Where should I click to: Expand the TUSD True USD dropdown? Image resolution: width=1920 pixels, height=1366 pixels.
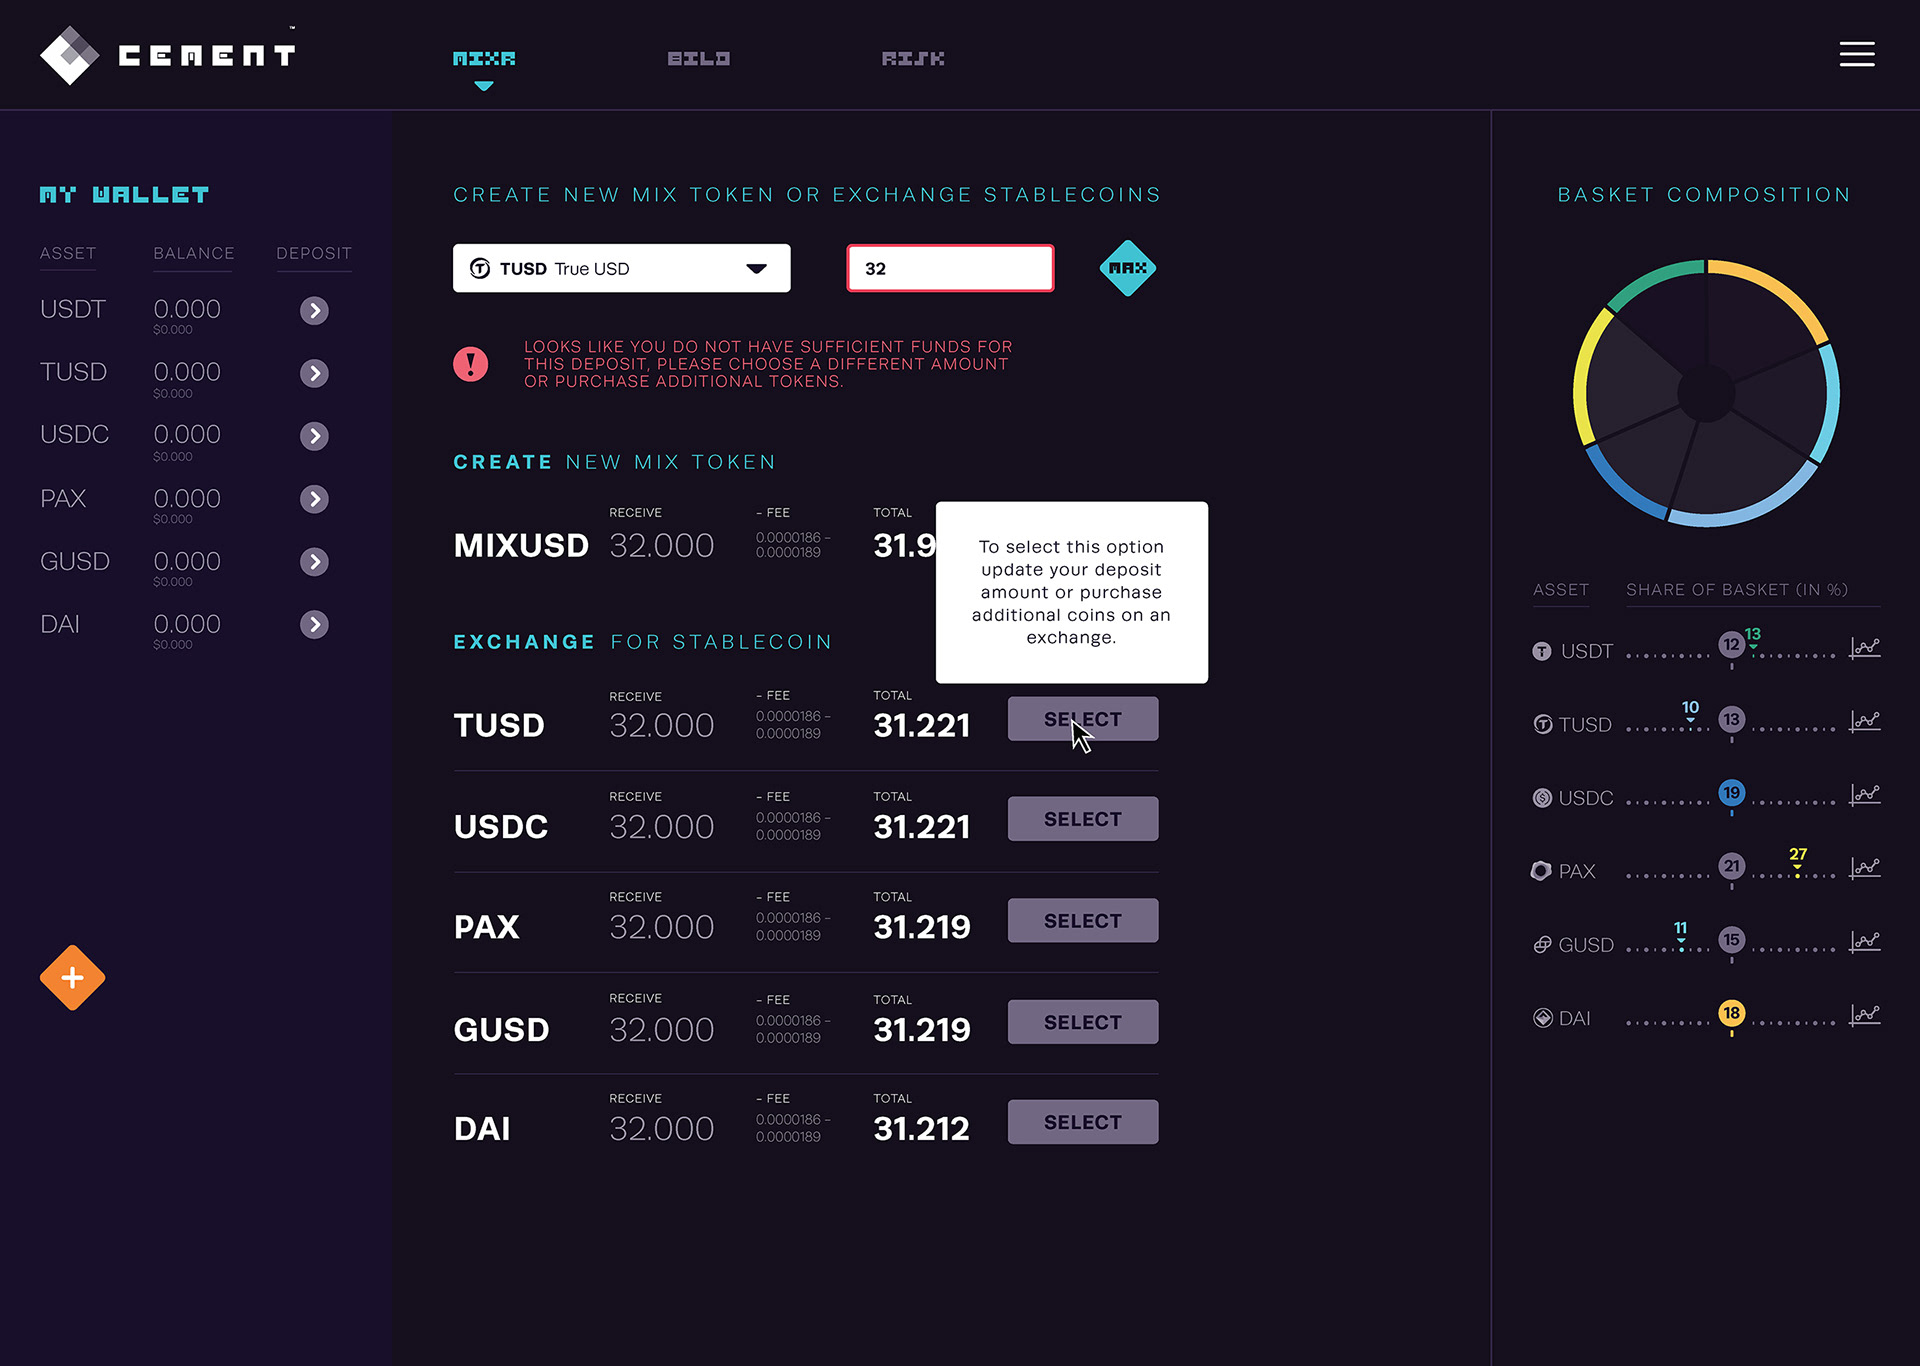(621, 268)
